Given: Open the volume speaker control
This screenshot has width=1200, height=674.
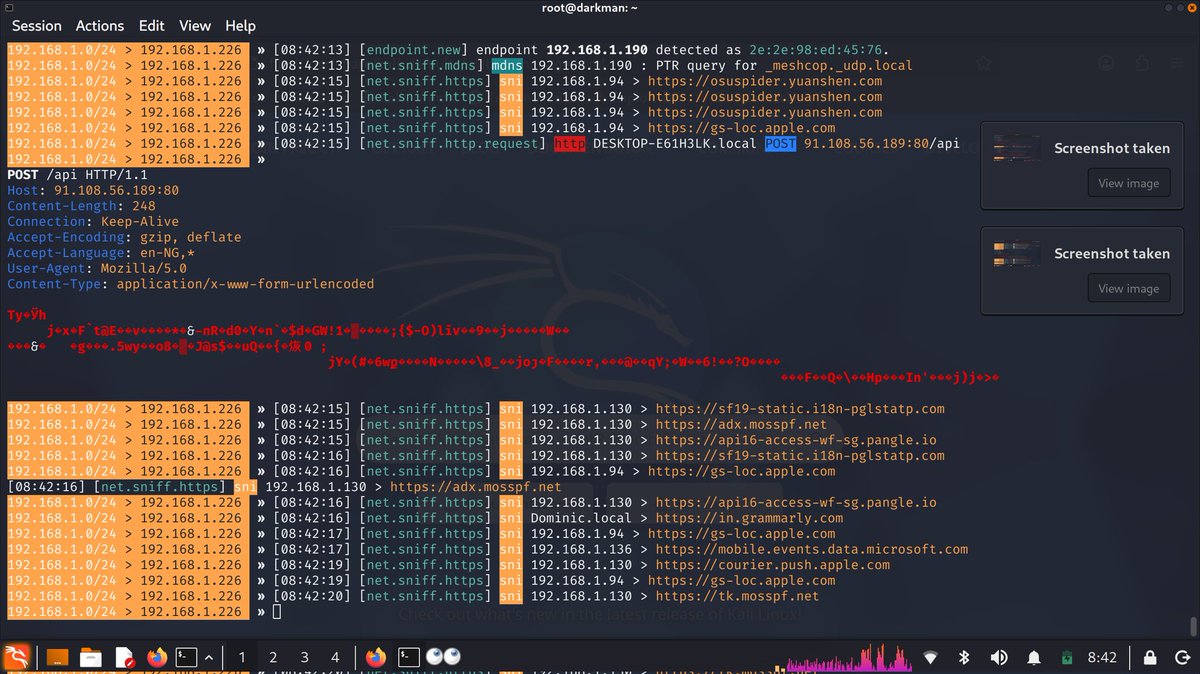Looking at the screenshot, I should (998, 657).
